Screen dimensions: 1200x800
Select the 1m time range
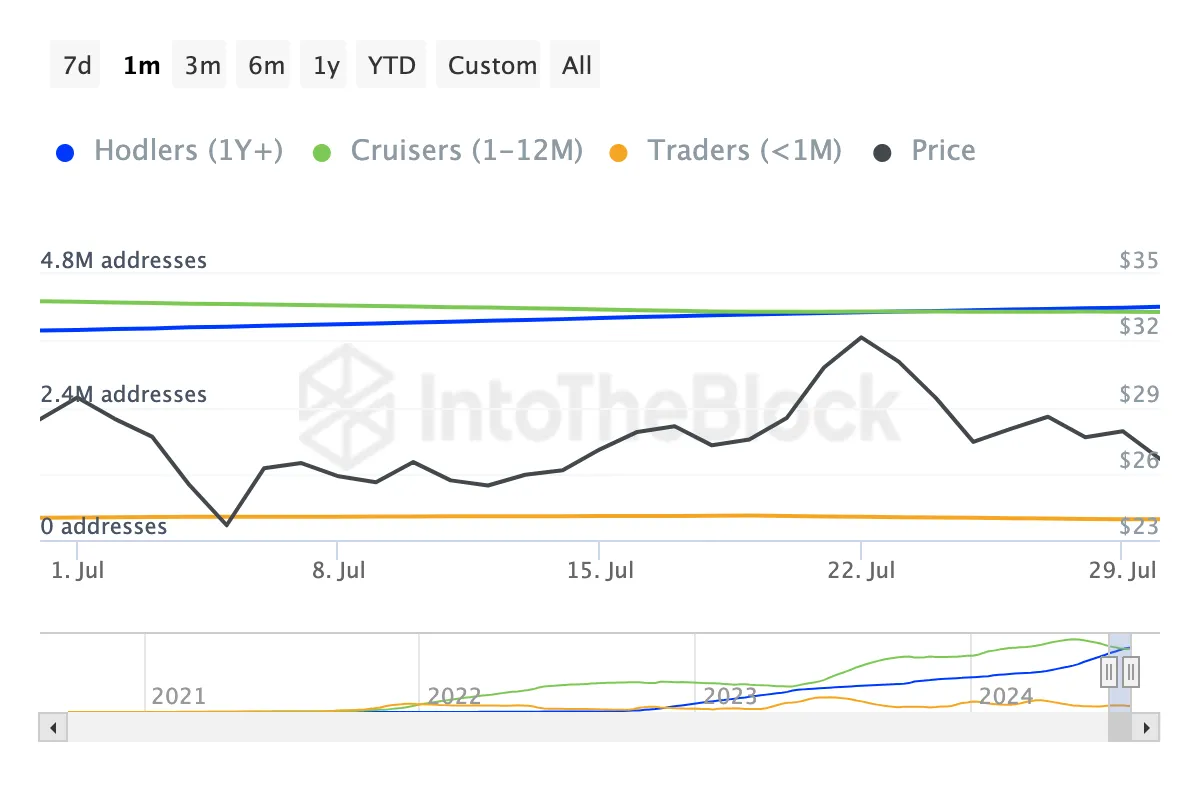tap(141, 66)
